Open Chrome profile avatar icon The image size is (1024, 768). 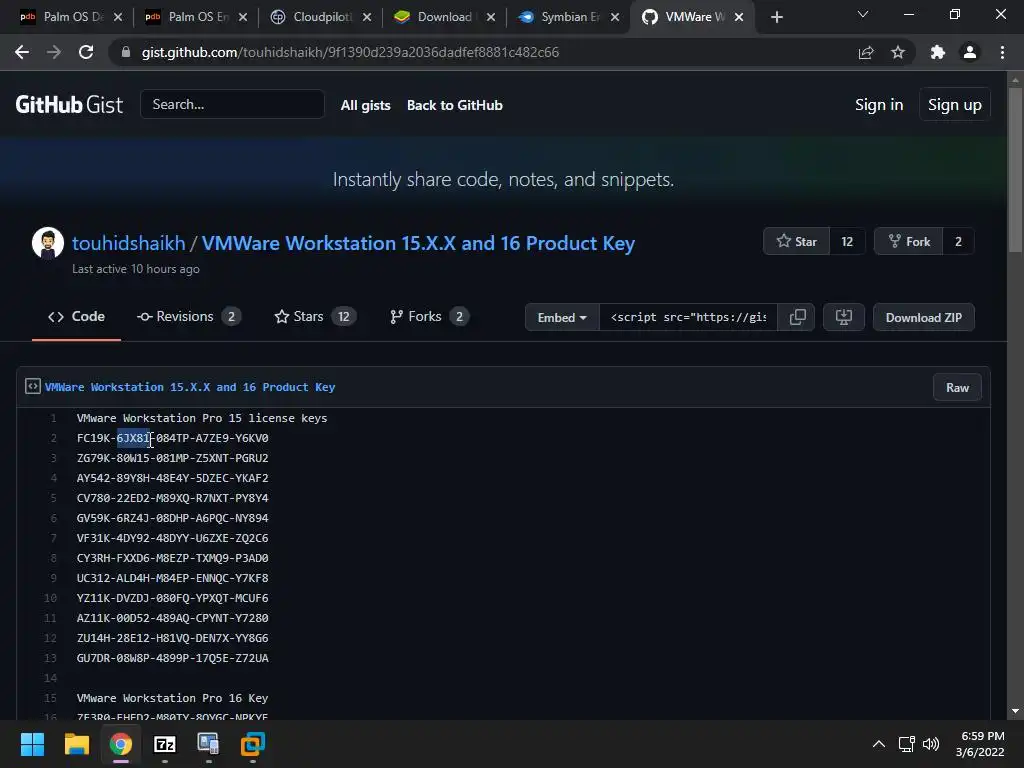[x=970, y=52]
